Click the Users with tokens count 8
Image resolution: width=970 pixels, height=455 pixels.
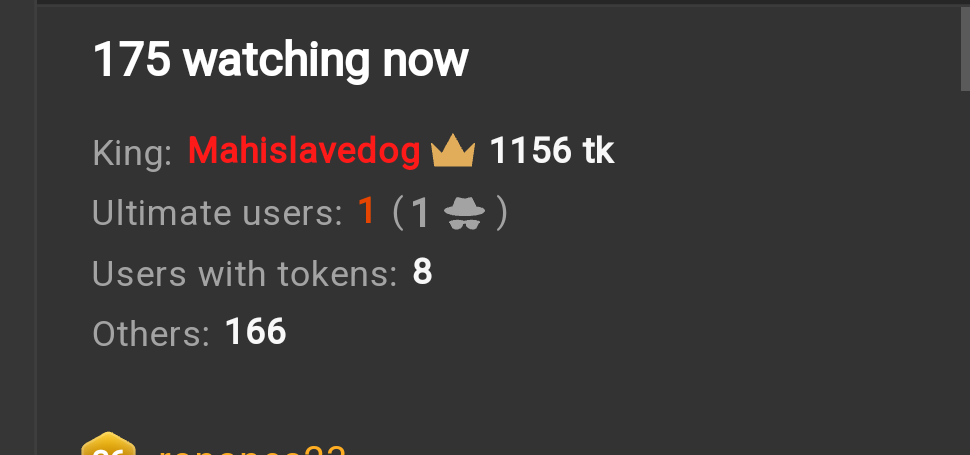point(423,272)
